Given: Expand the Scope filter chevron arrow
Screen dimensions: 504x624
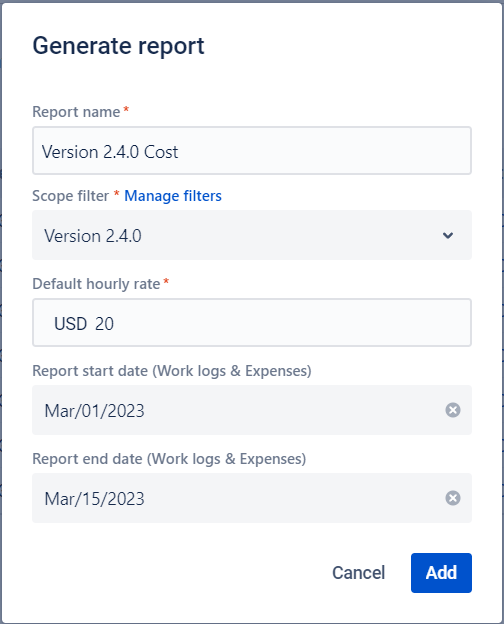Looking at the screenshot, I should [448, 236].
